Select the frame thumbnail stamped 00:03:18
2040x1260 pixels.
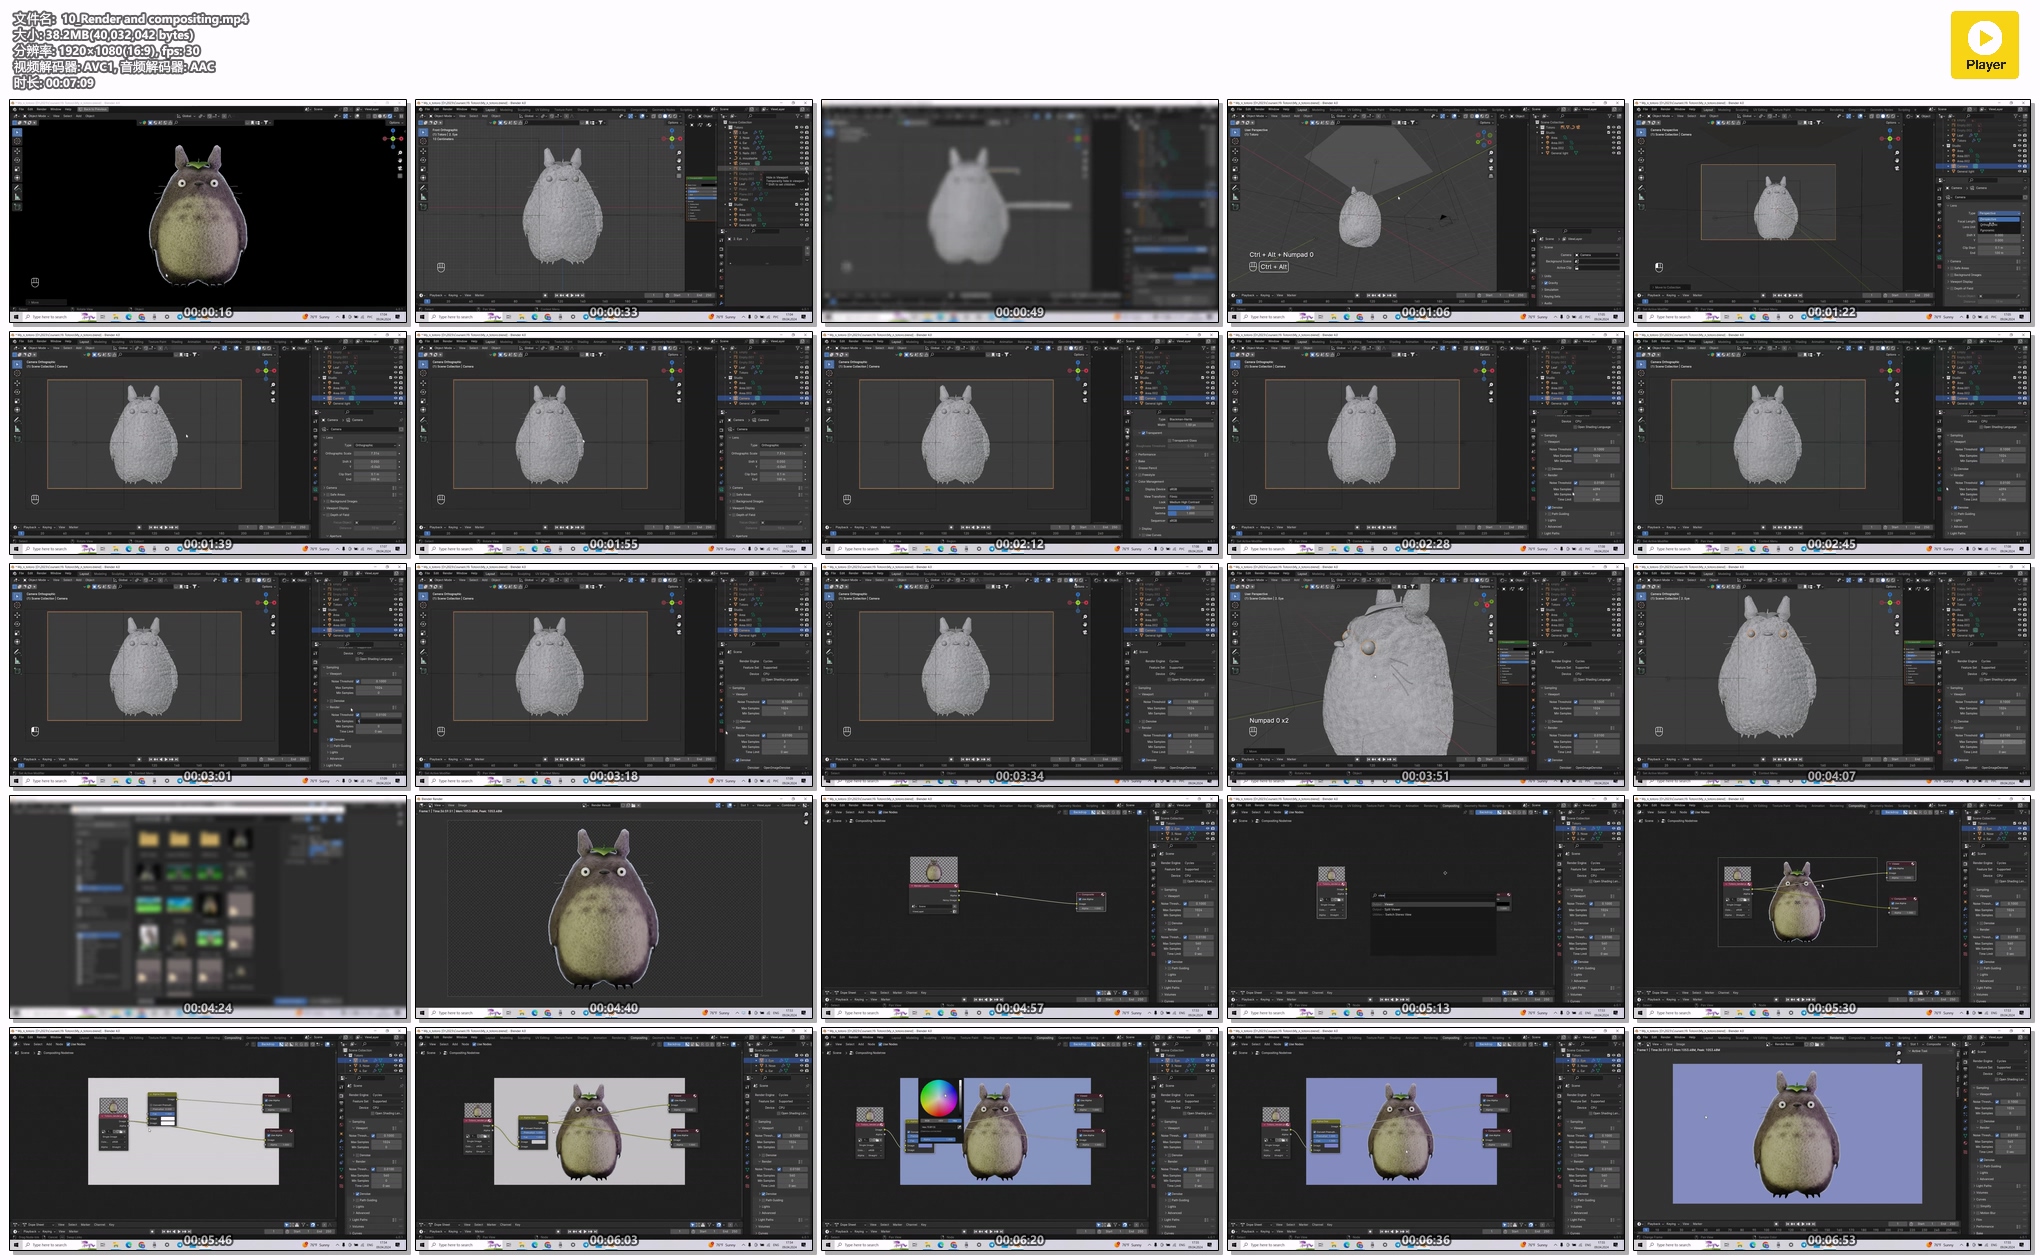coord(615,675)
